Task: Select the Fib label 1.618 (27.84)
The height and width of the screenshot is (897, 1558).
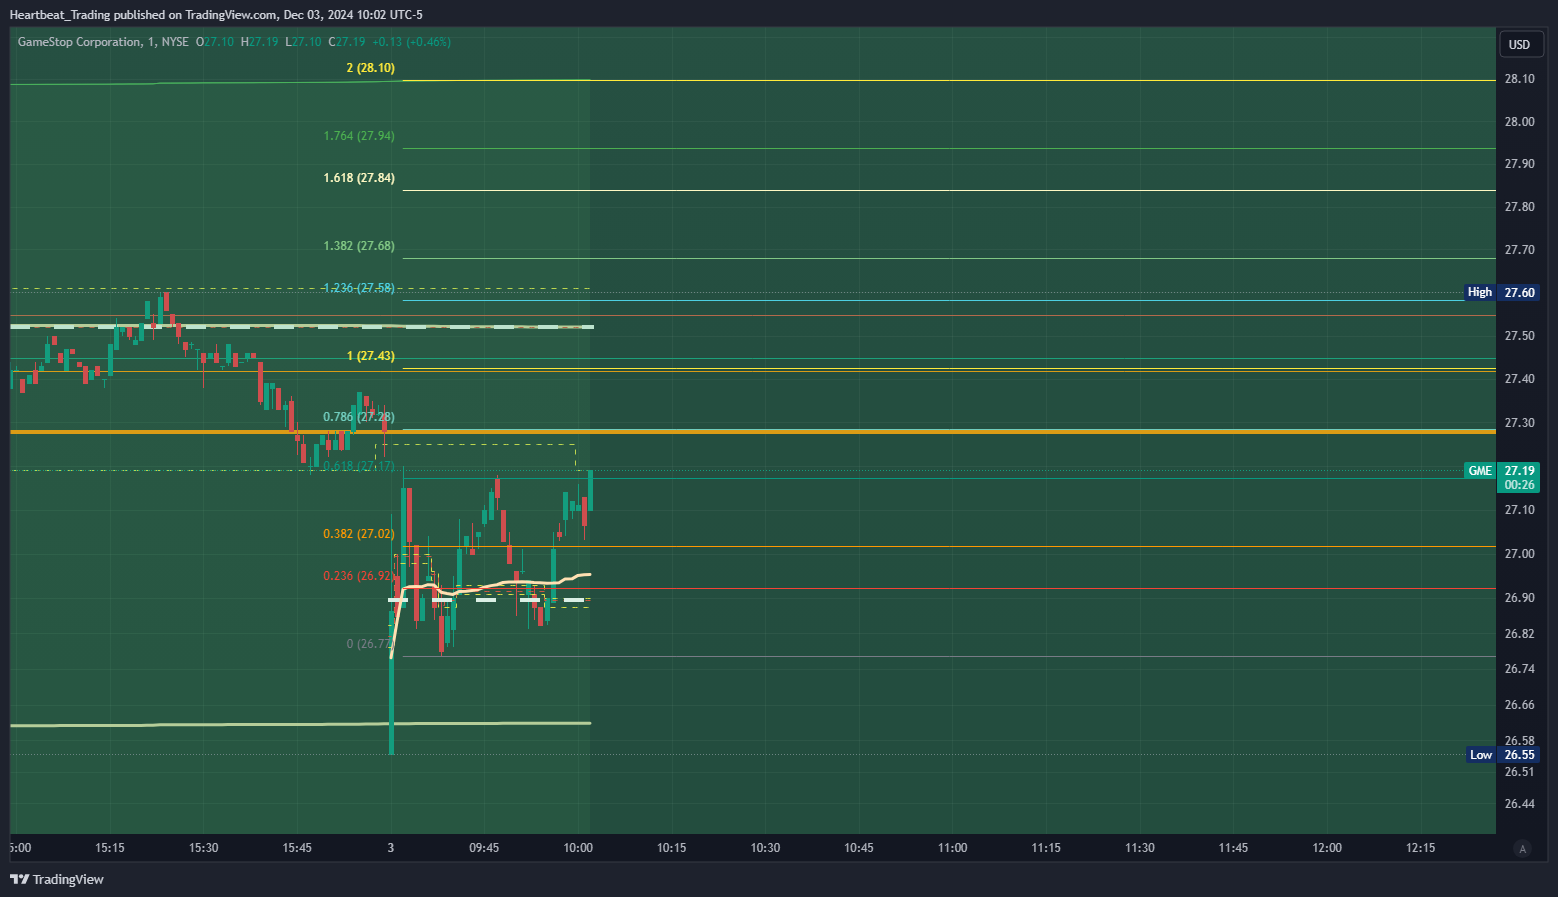Action: 359,178
